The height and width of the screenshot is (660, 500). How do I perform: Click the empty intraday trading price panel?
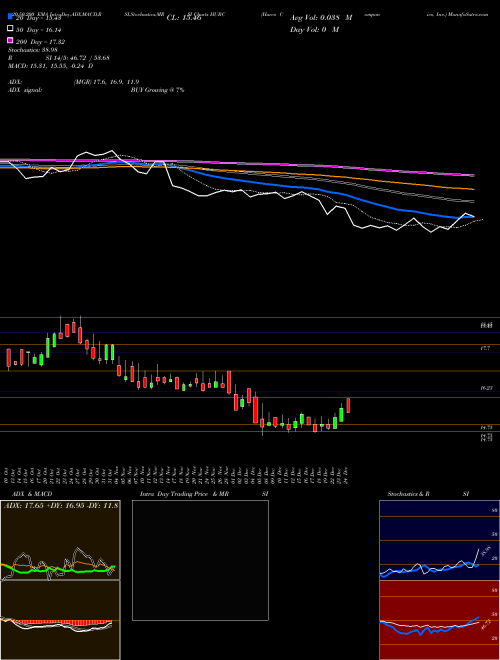(200, 560)
